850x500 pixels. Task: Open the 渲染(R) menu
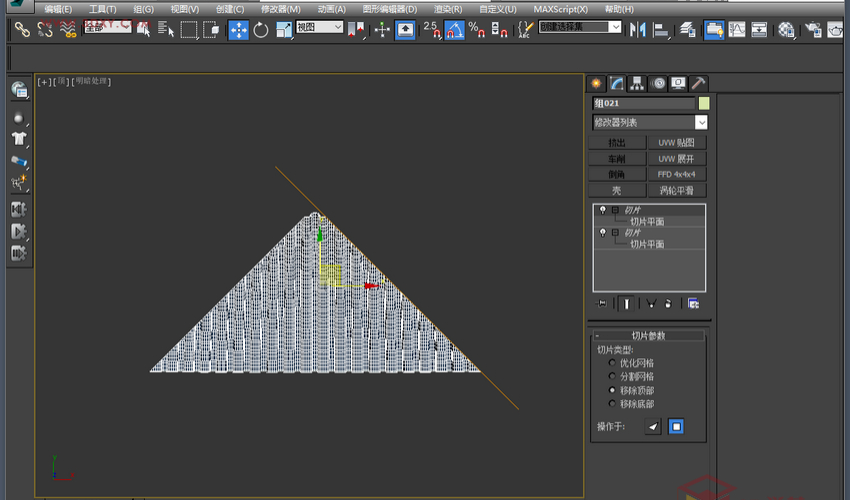click(448, 9)
